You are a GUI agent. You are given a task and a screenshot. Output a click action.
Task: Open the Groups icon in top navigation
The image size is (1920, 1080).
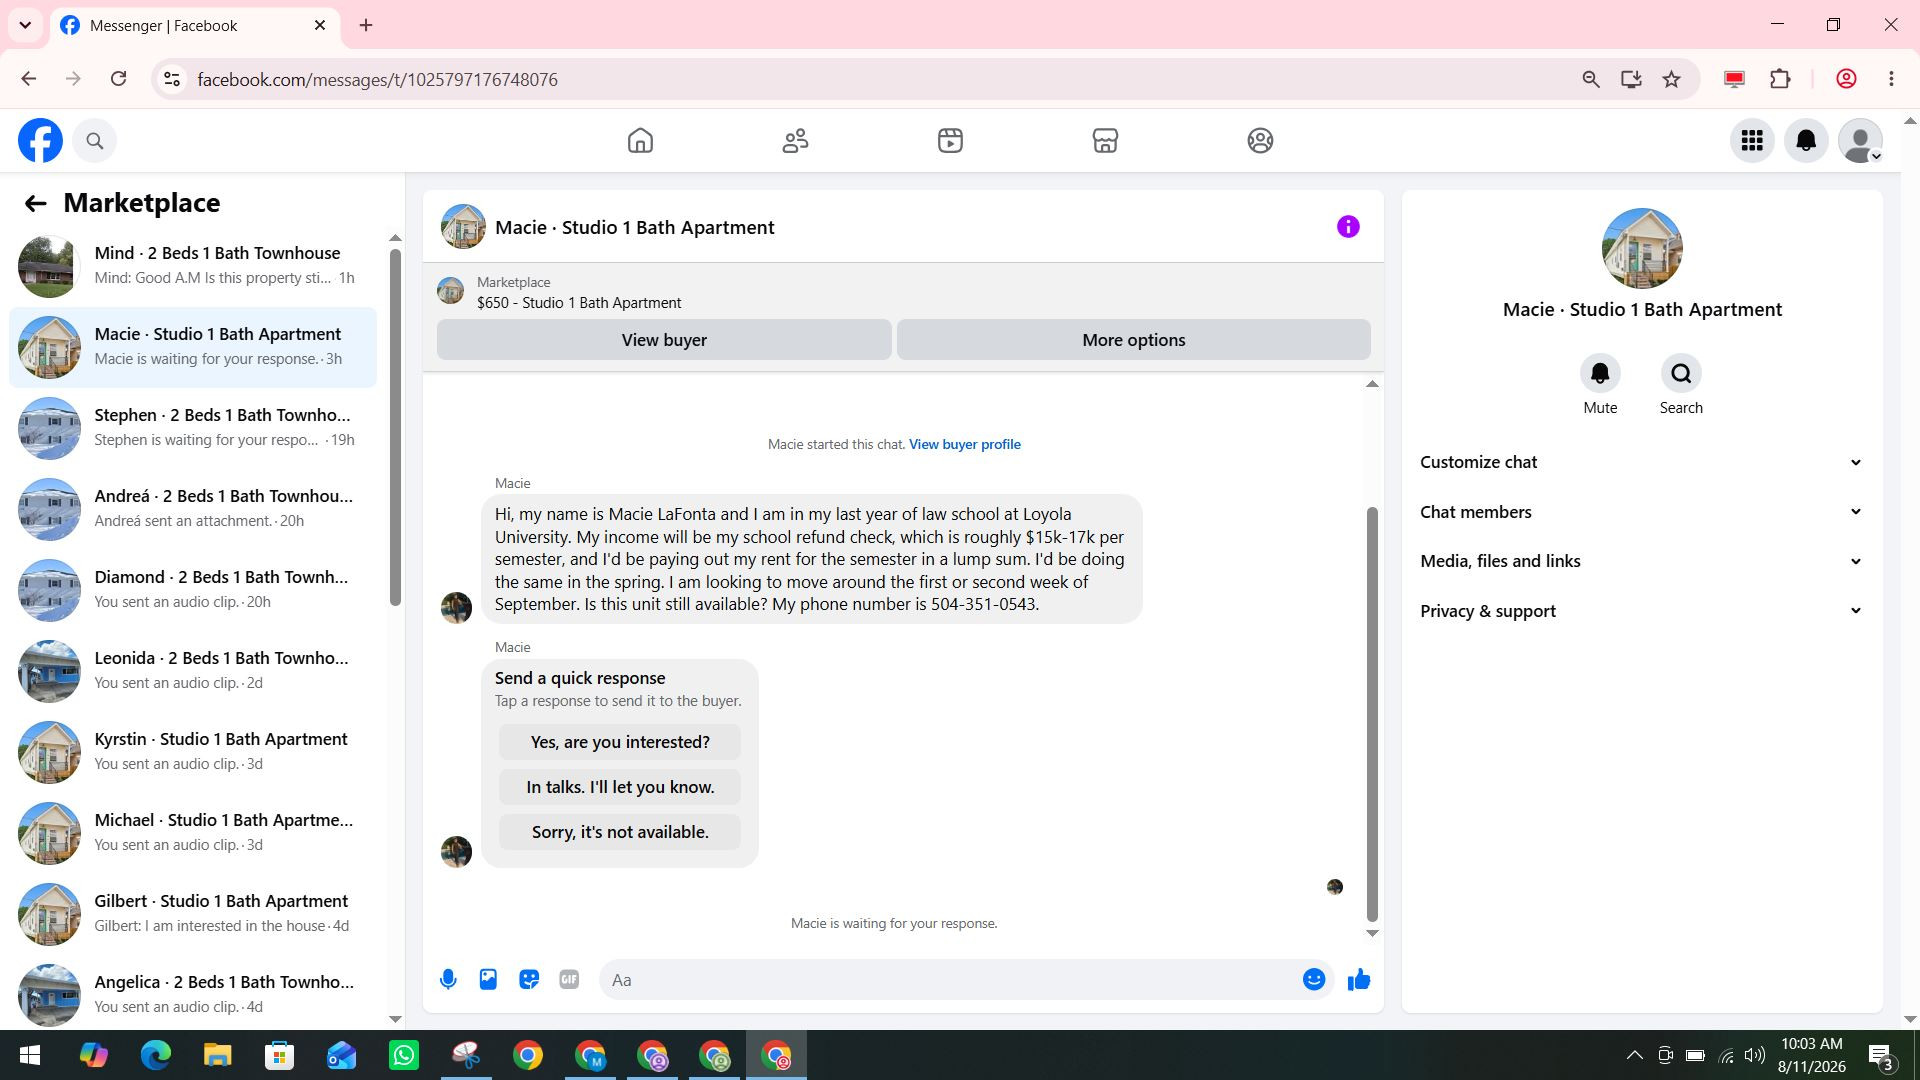point(1260,141)
